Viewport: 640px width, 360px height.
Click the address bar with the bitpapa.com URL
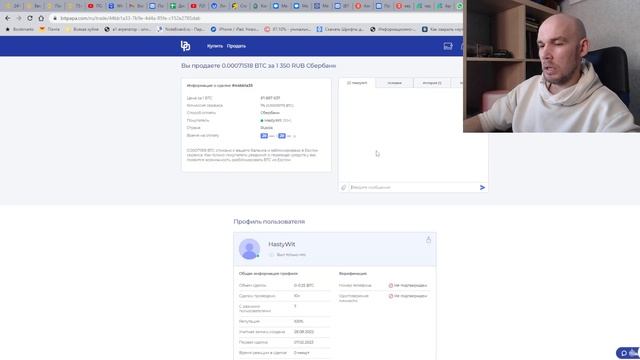[x=257, y=18]
